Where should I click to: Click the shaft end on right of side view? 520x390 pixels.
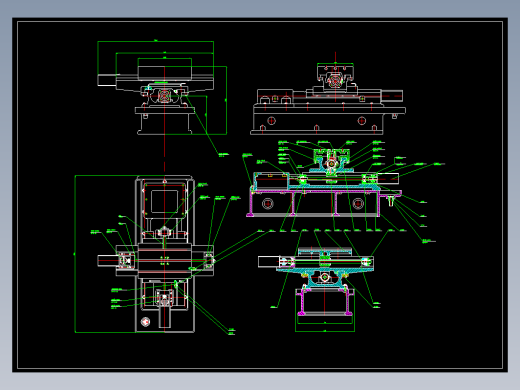tap(392, 96)
